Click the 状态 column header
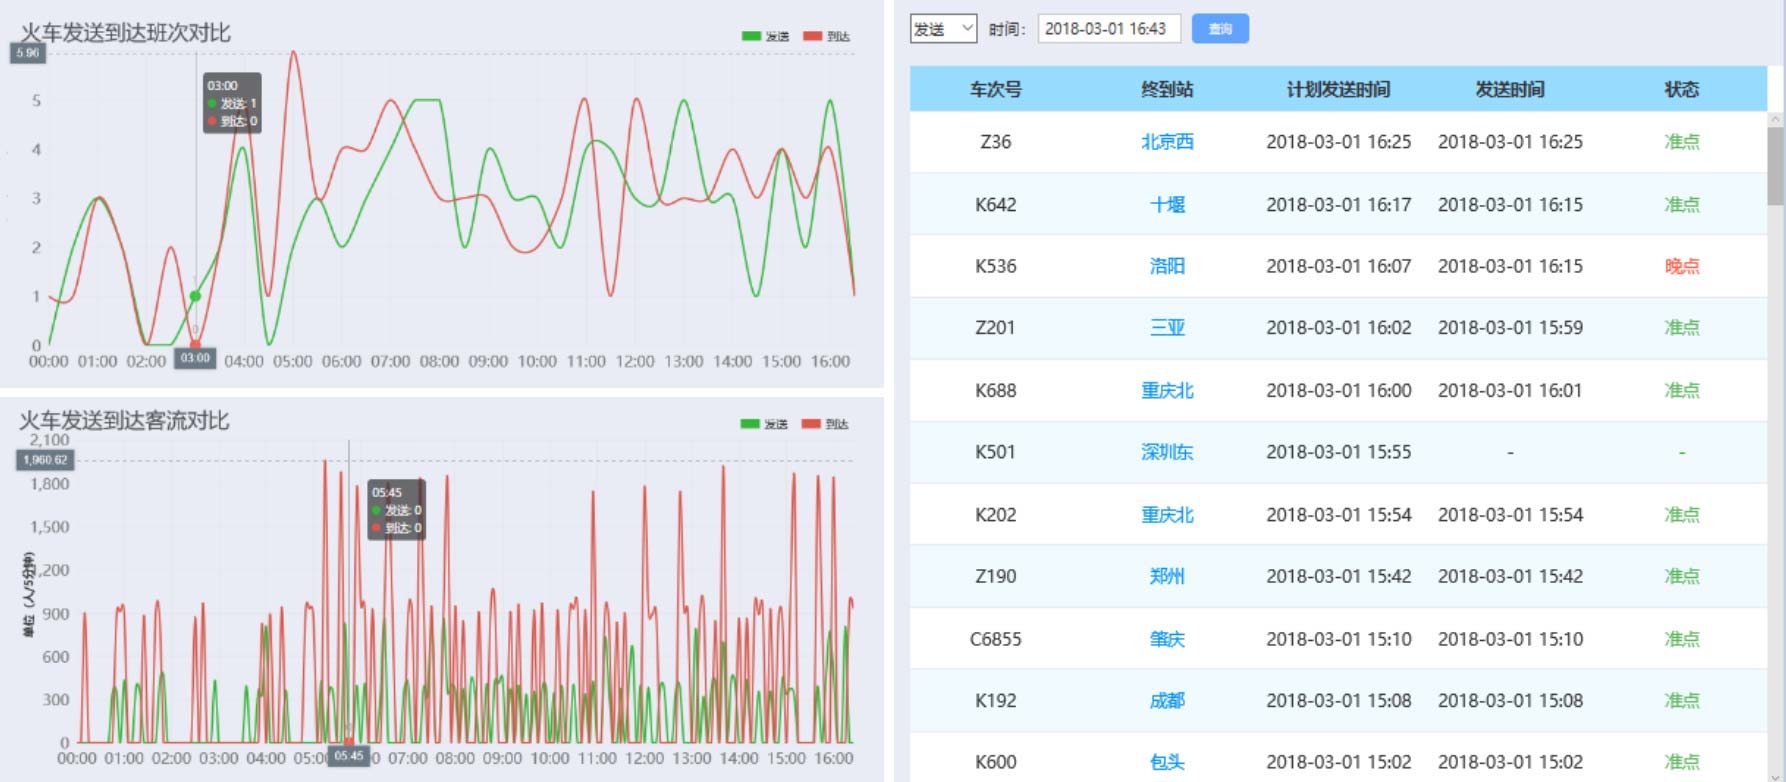 [x=1681, y=90]
